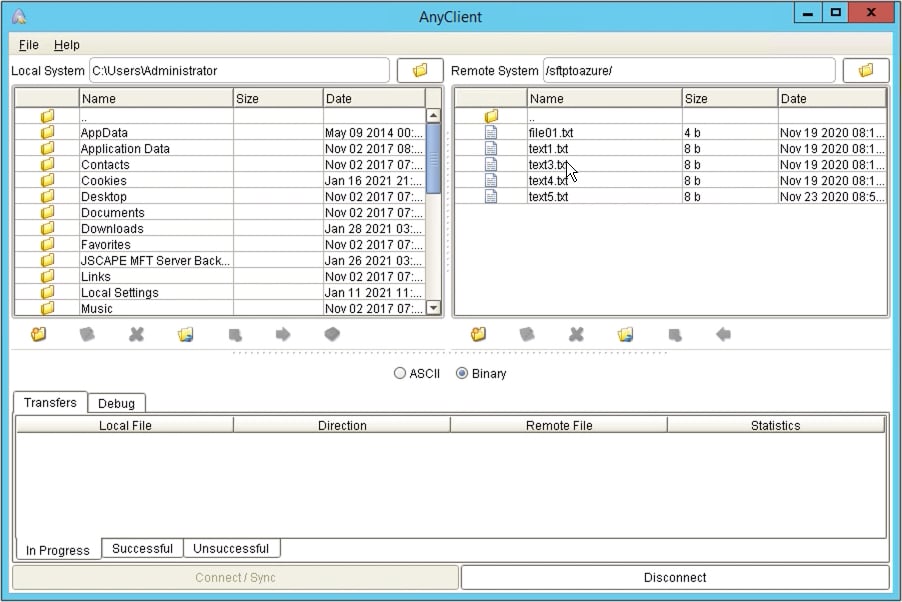Viewport: 902px width, 602px height.
Task: Delete the selected local file using the X icon
Action: click(136, 334)
